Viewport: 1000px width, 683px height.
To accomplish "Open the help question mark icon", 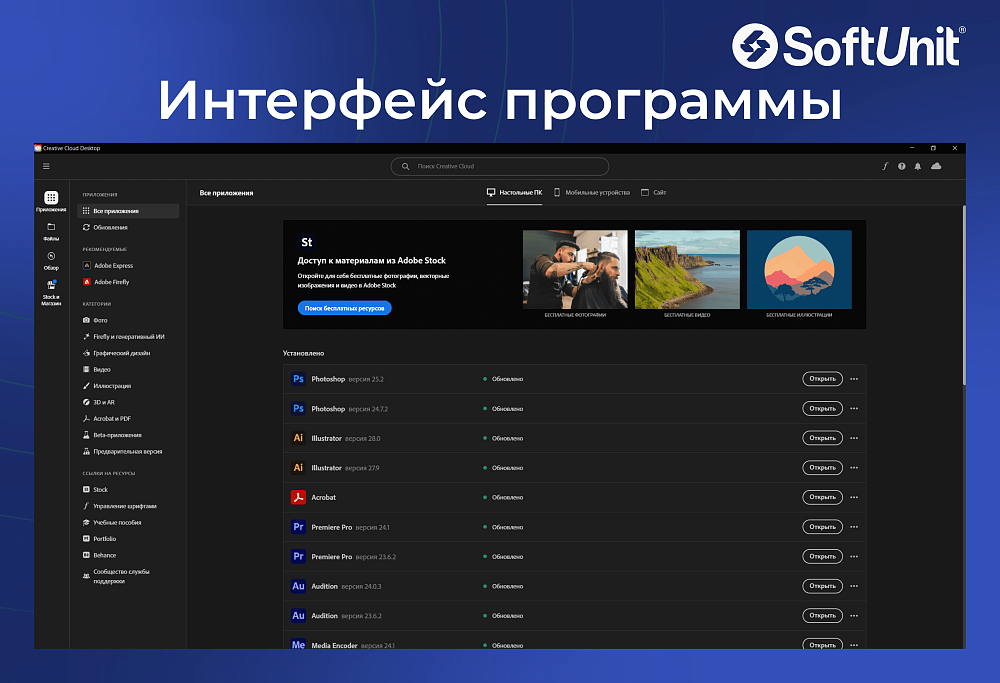I will point(902,166).
